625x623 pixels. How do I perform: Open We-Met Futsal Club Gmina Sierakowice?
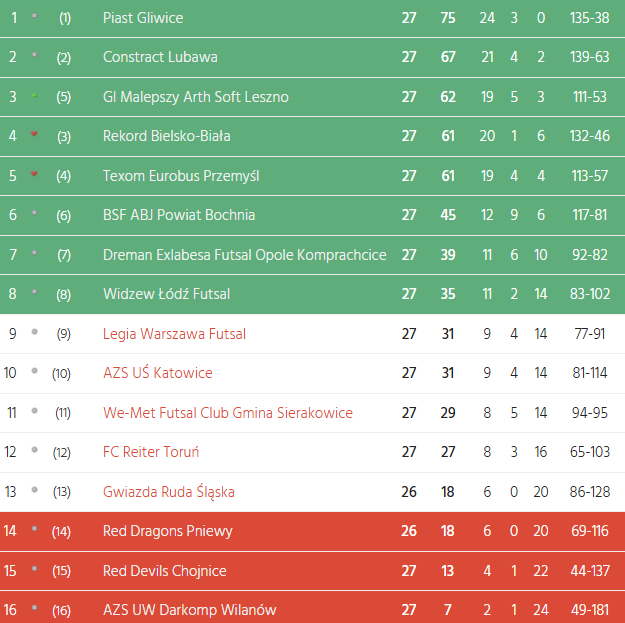[228, 413]
